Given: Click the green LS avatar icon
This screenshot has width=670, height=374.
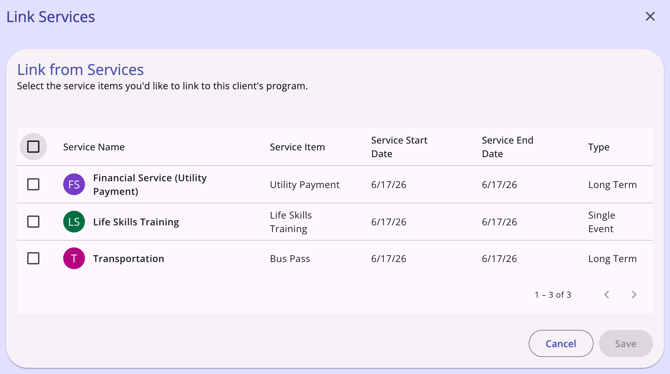Looking at the screenshot, I should tap(74, 221).
